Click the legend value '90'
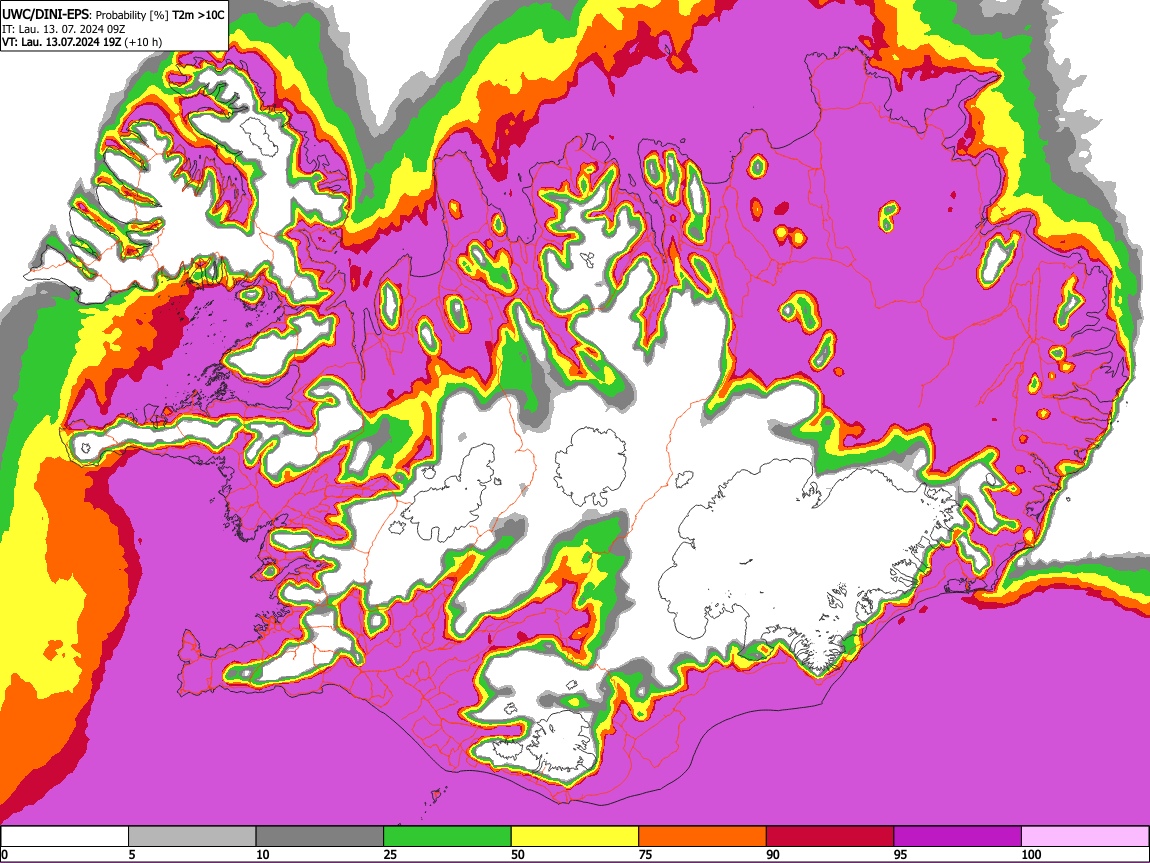The width and height of the screenshot is (1150, 863). click(773, 854)
